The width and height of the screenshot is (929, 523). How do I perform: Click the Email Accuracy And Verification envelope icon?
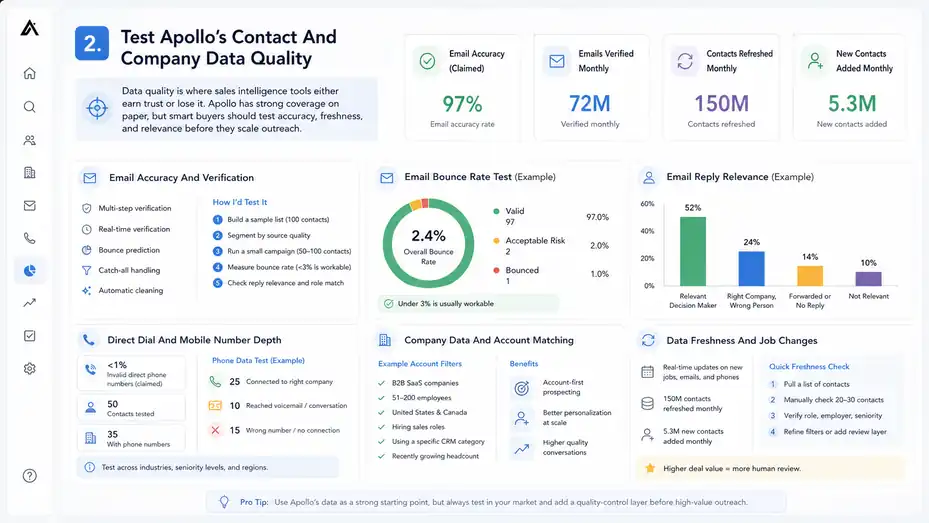90,178
